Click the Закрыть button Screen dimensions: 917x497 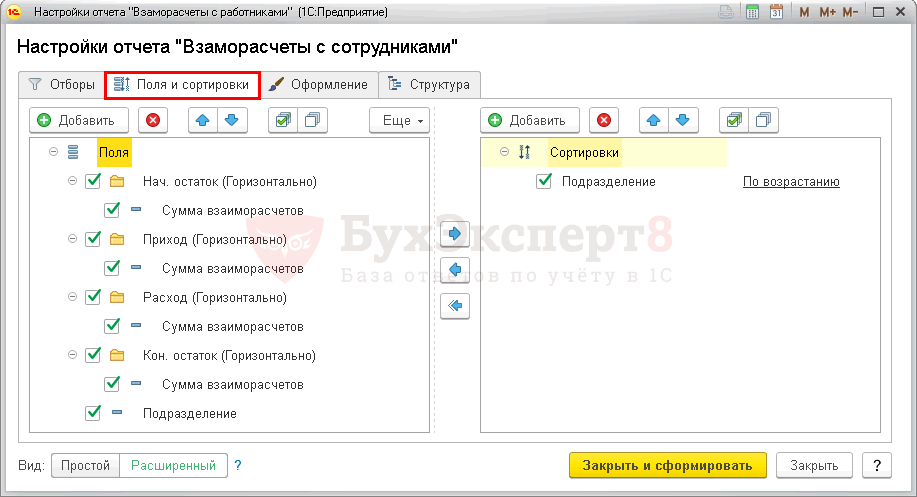point(814,465)
